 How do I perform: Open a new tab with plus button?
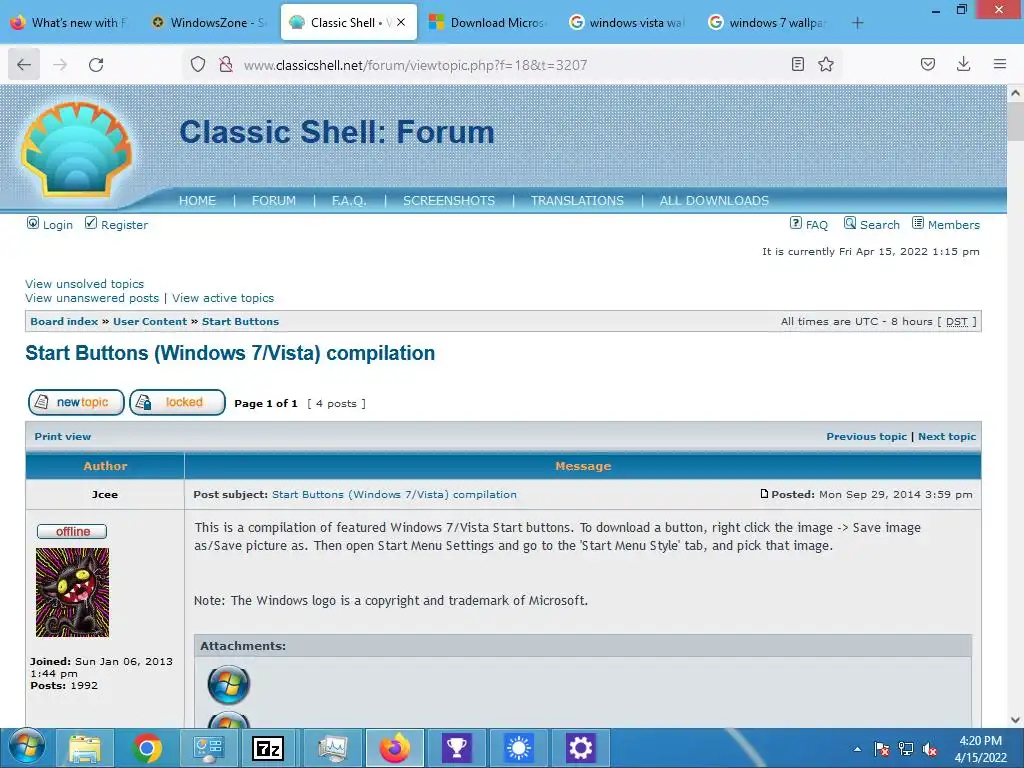coord(857,23)
